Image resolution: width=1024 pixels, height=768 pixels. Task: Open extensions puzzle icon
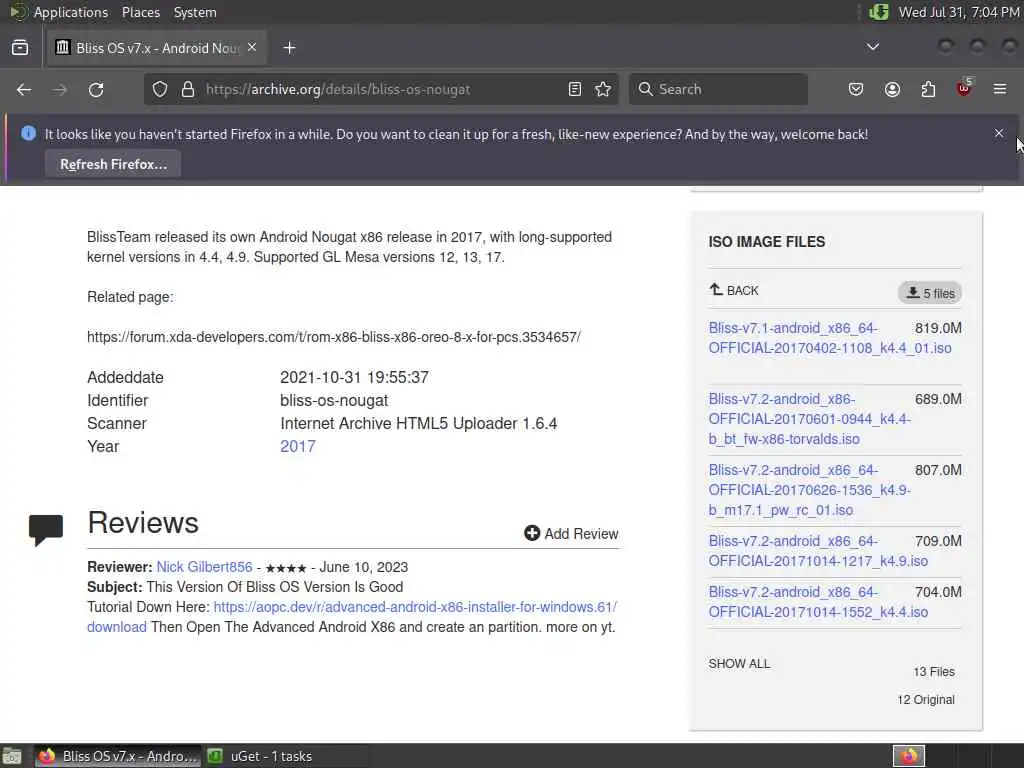[x=928, y=89]
